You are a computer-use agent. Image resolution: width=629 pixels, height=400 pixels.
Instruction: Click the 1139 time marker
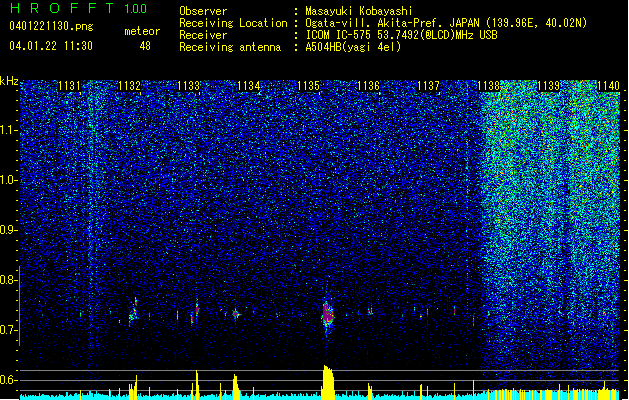click(548, 86)
